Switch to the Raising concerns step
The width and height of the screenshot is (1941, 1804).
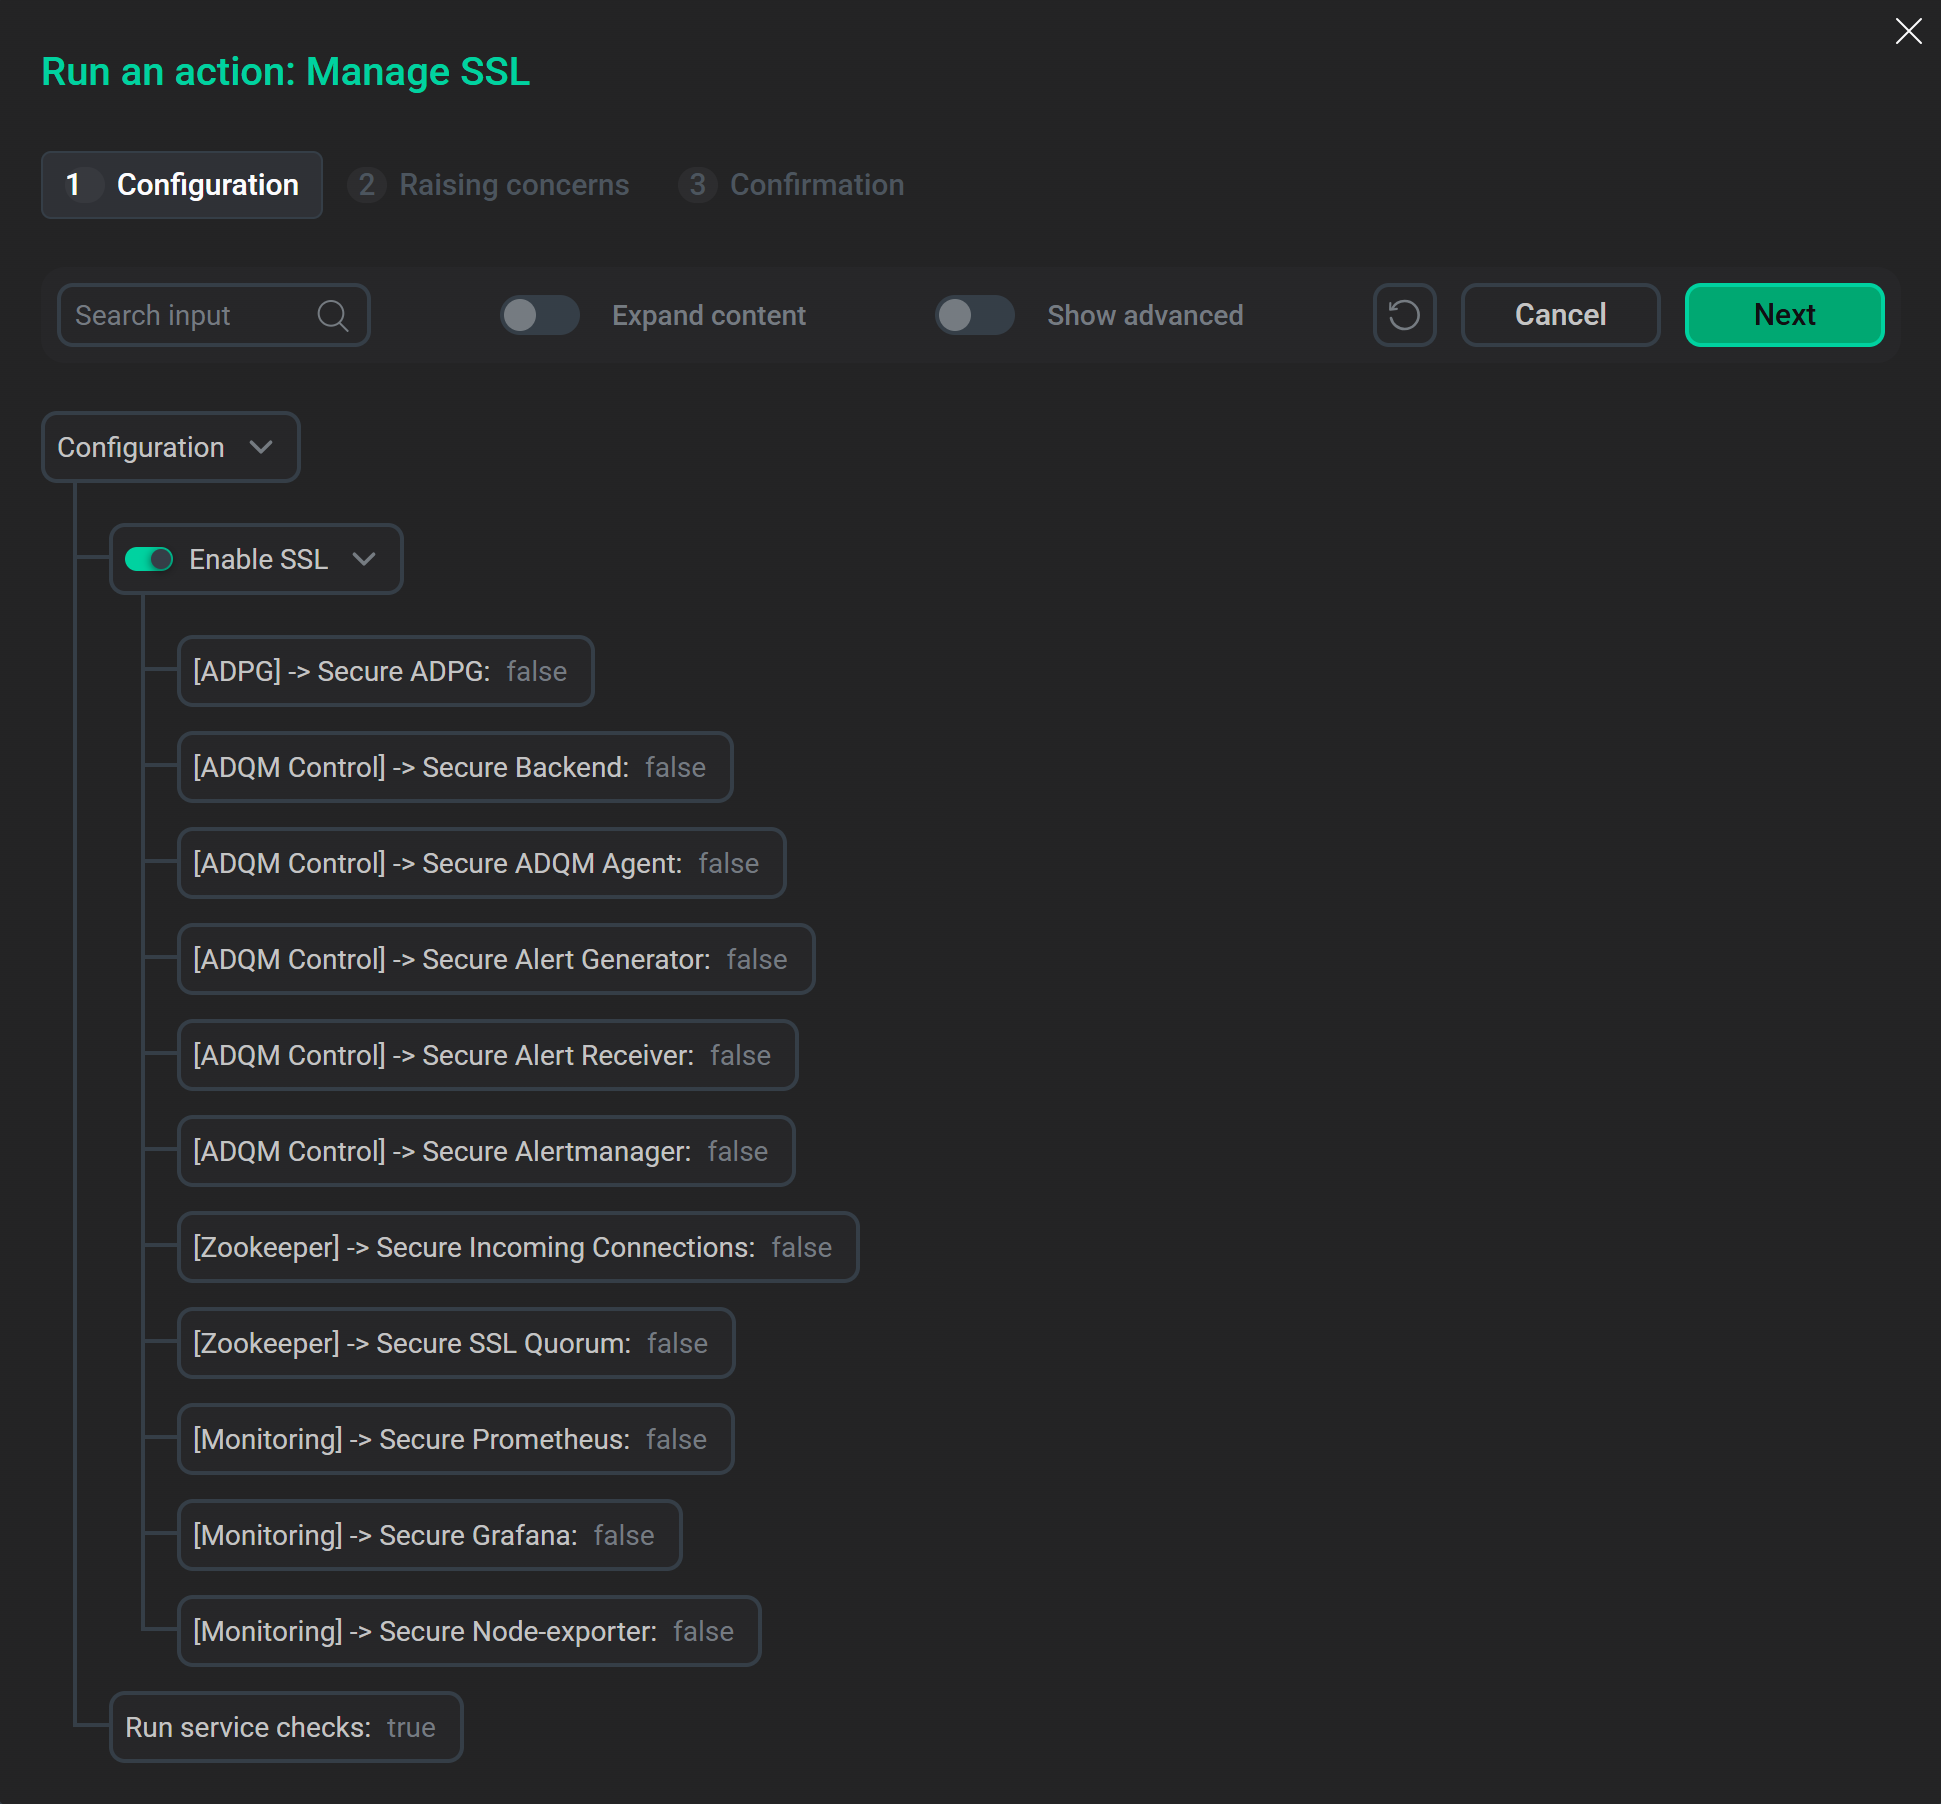[x=489, y=184]
